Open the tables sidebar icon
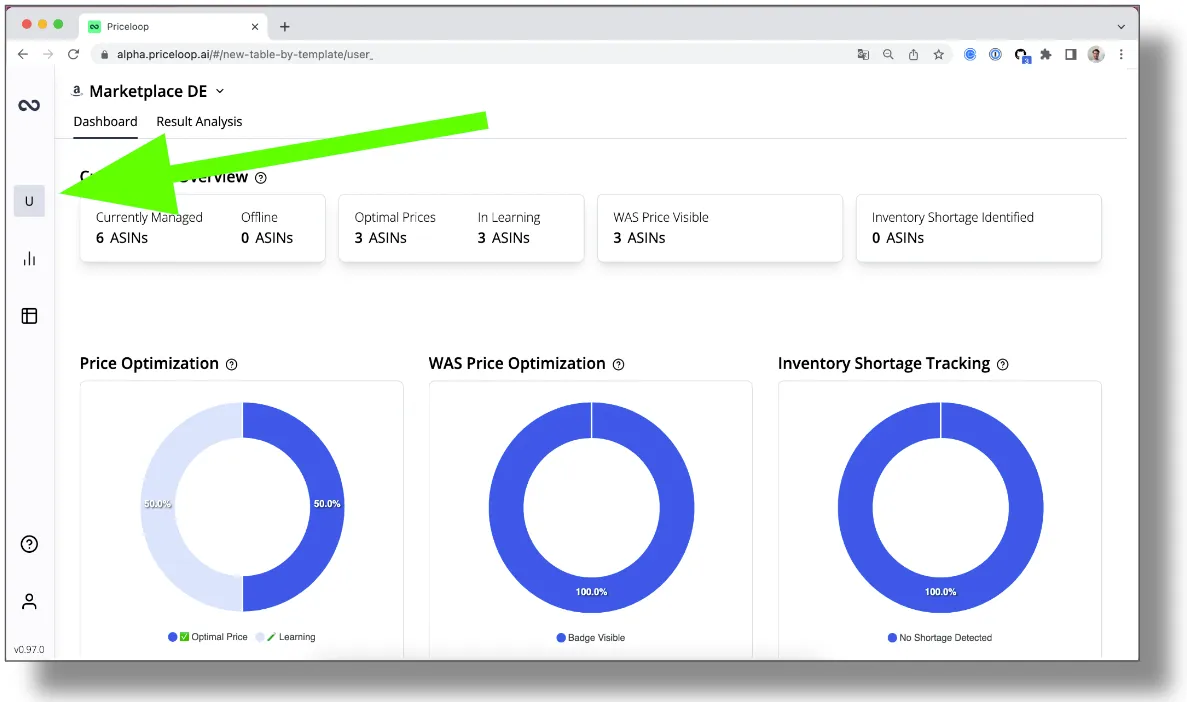This screenshot has height=702, width=1187. point(29,316)
